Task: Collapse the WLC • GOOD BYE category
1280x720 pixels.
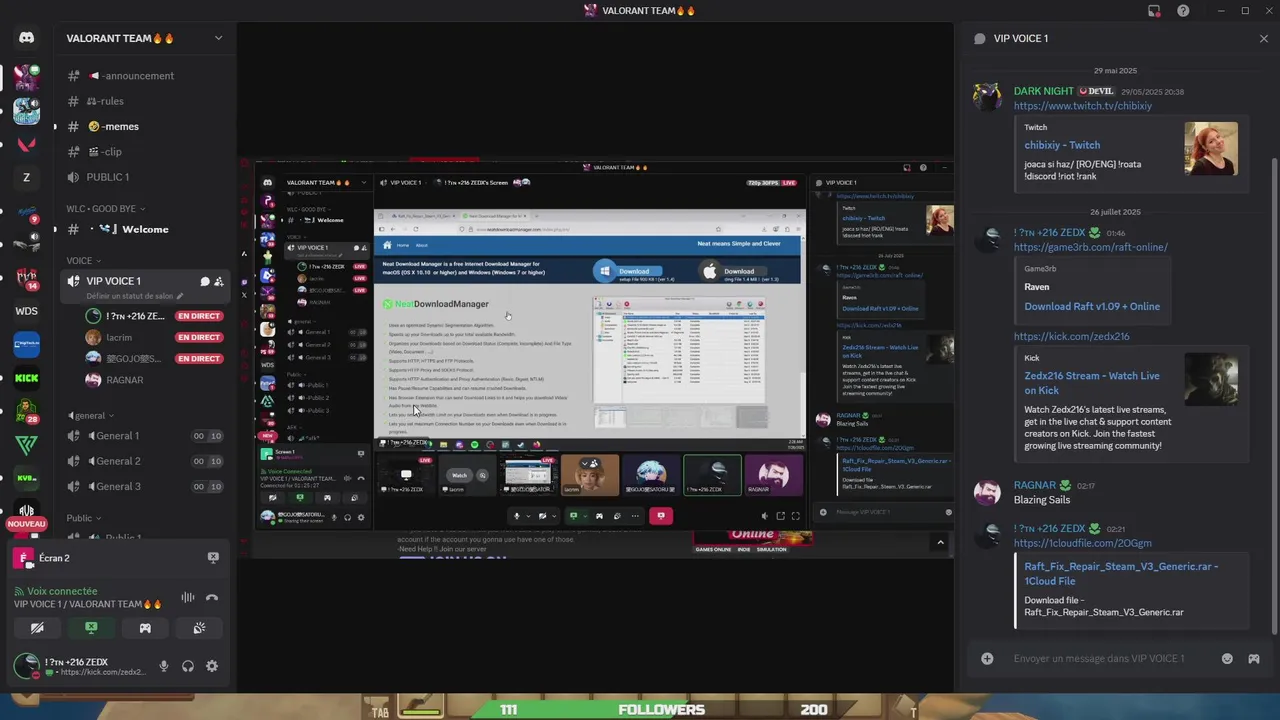Action: click(x=105, y=209)
